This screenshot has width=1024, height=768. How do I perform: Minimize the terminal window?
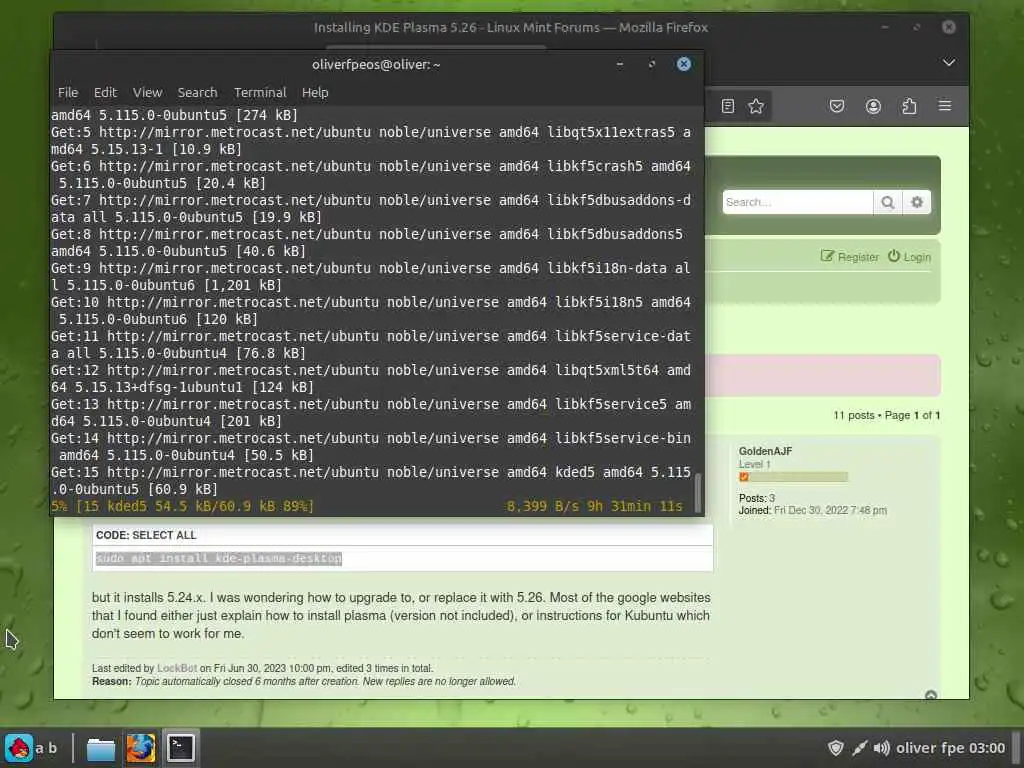point(620,64)
